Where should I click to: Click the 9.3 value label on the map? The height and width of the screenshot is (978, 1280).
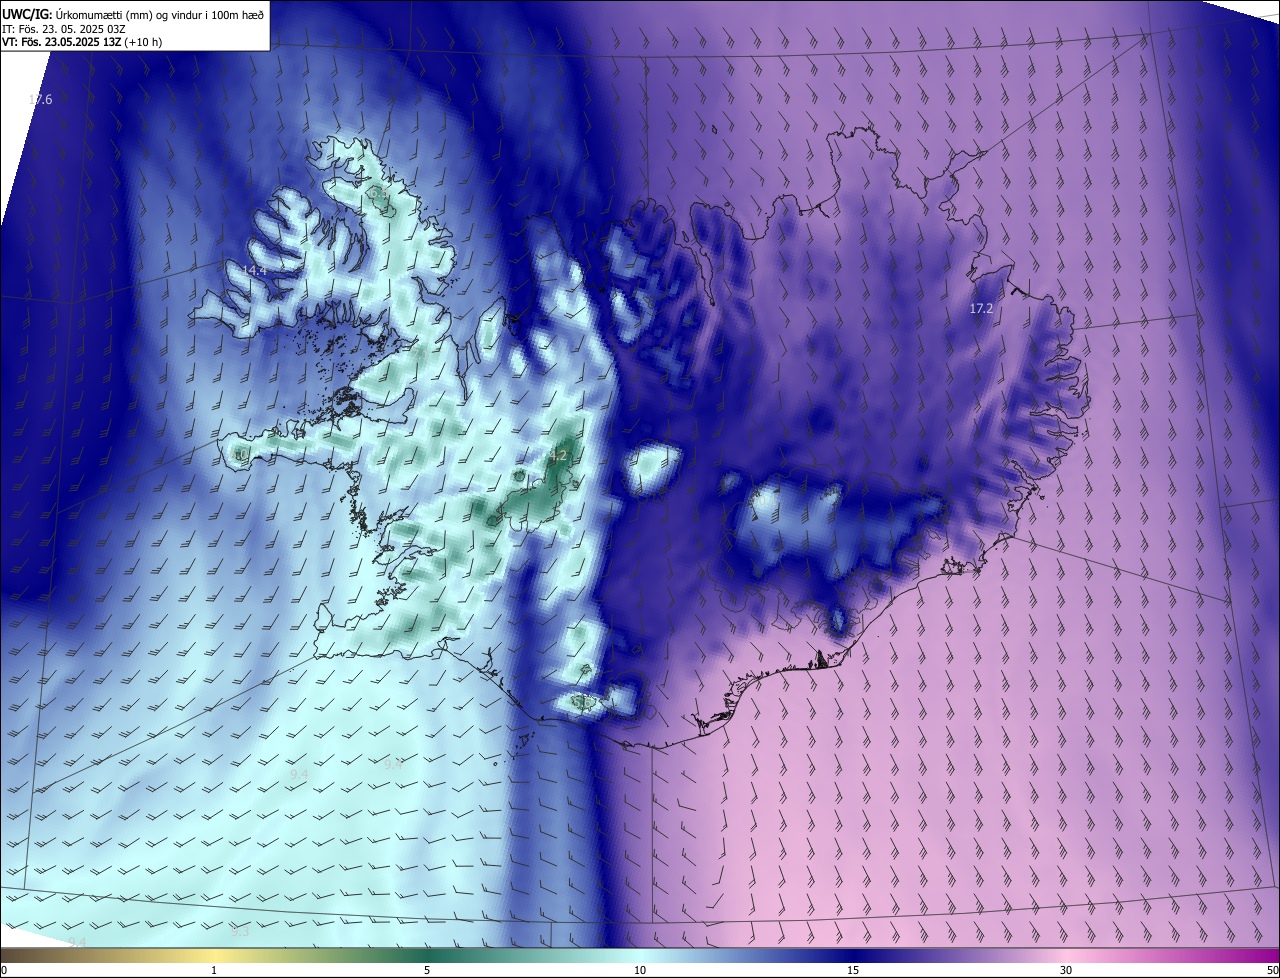(240, 931)
